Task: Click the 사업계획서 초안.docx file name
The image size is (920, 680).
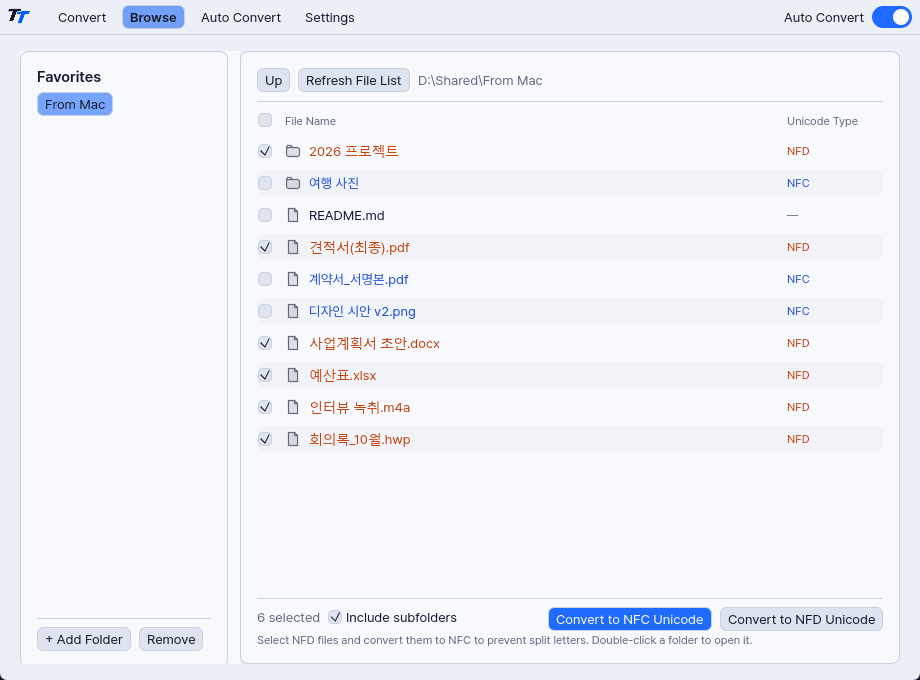Action: click(x=374, y=343)
